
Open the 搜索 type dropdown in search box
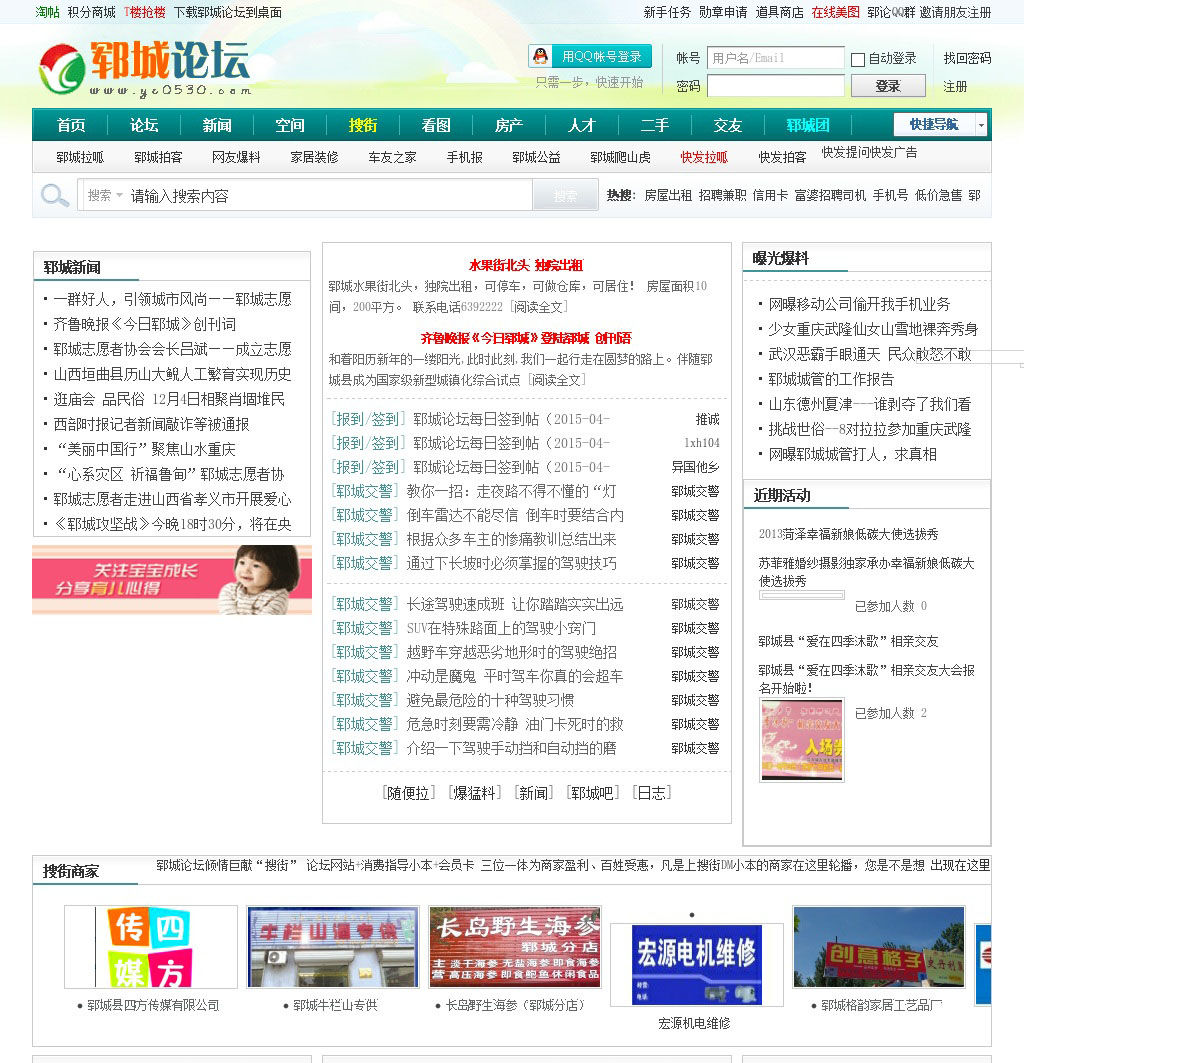[105, 195]
